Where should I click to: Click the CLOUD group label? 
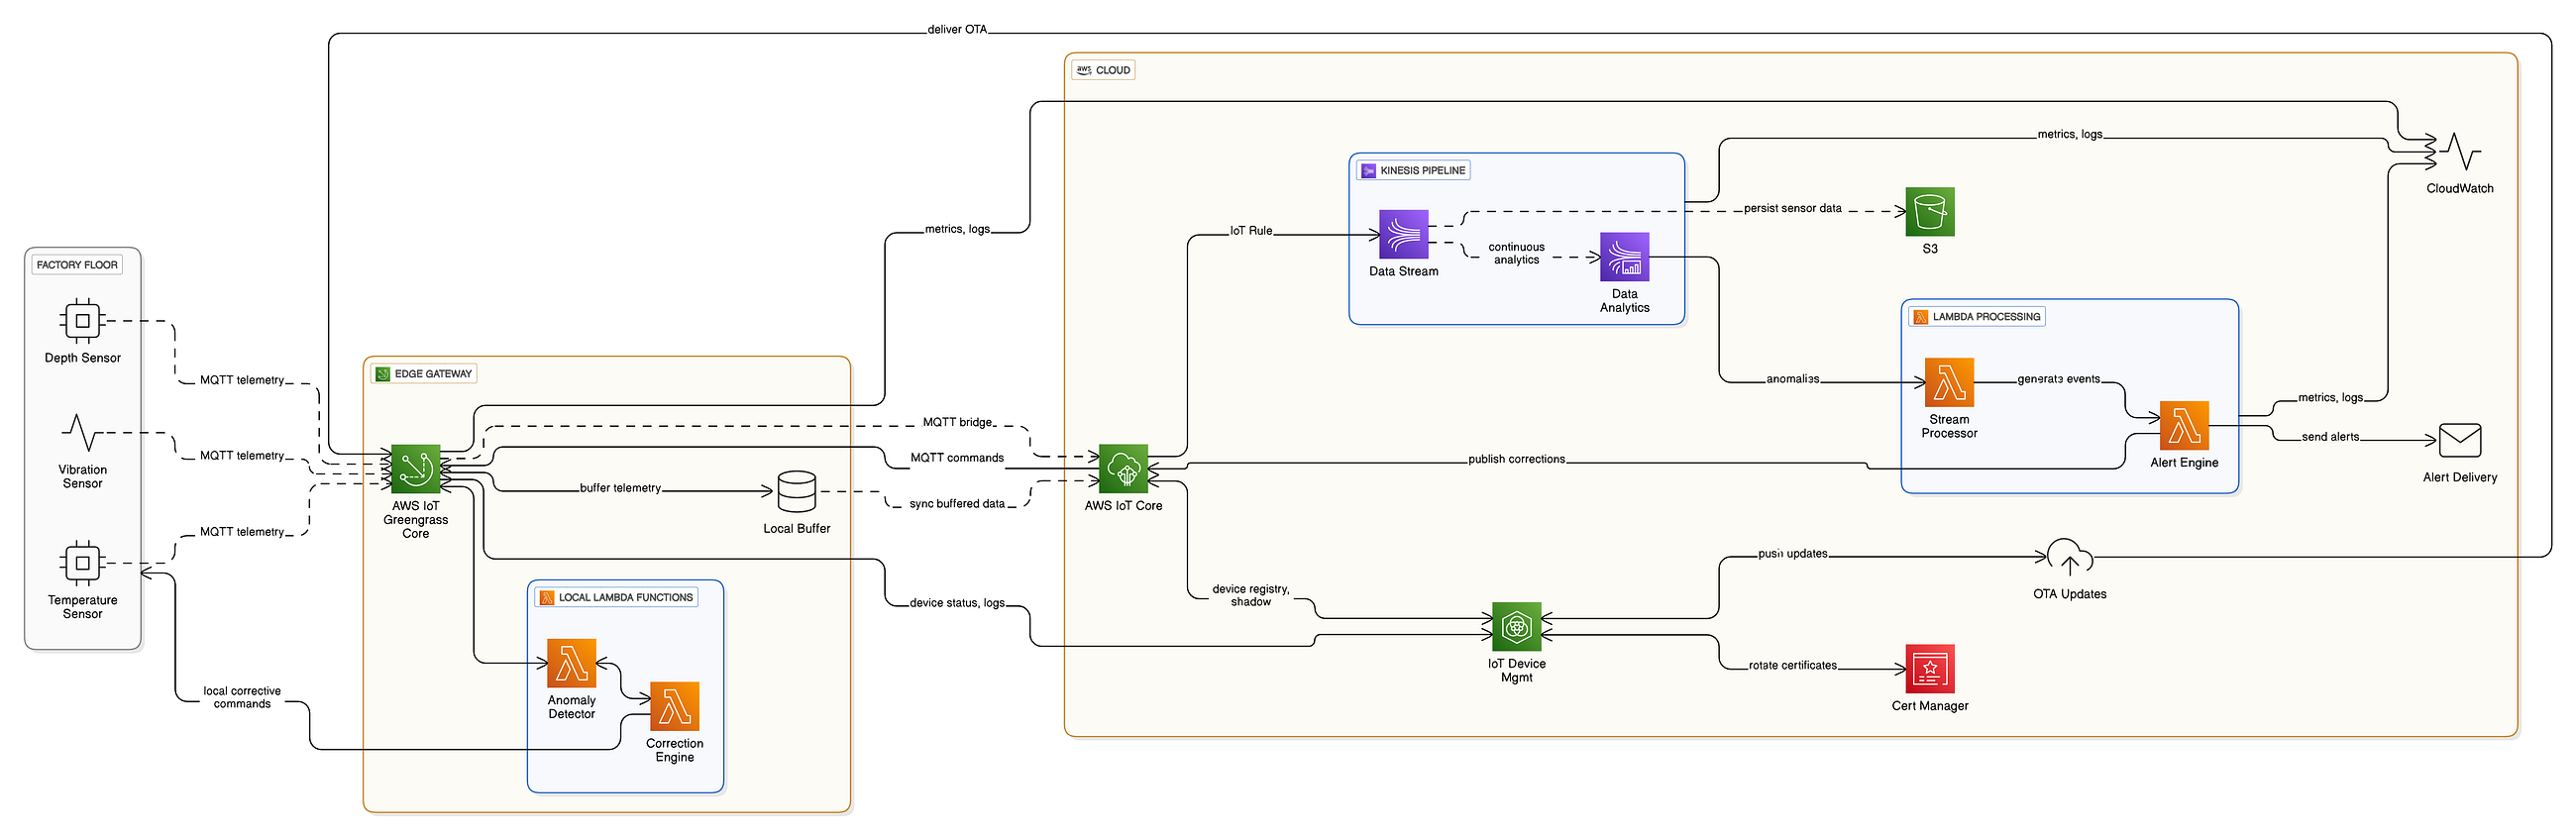pos(1104,70)
